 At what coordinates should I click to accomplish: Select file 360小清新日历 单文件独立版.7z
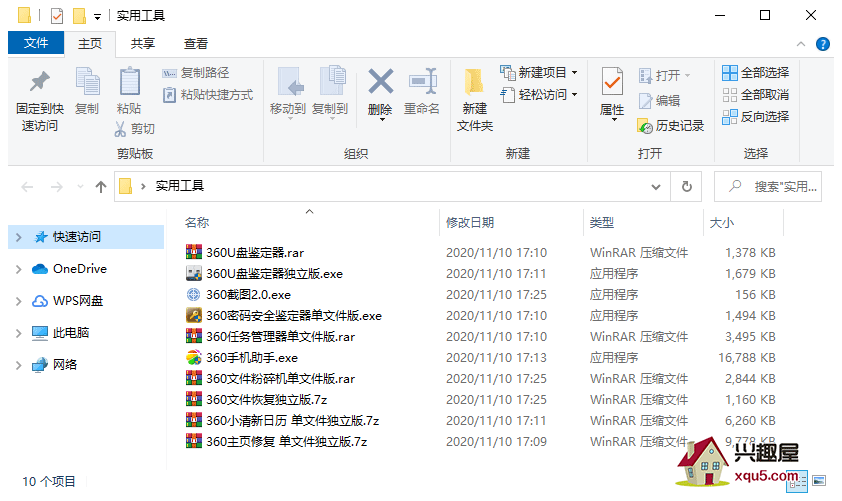point(293,420)
